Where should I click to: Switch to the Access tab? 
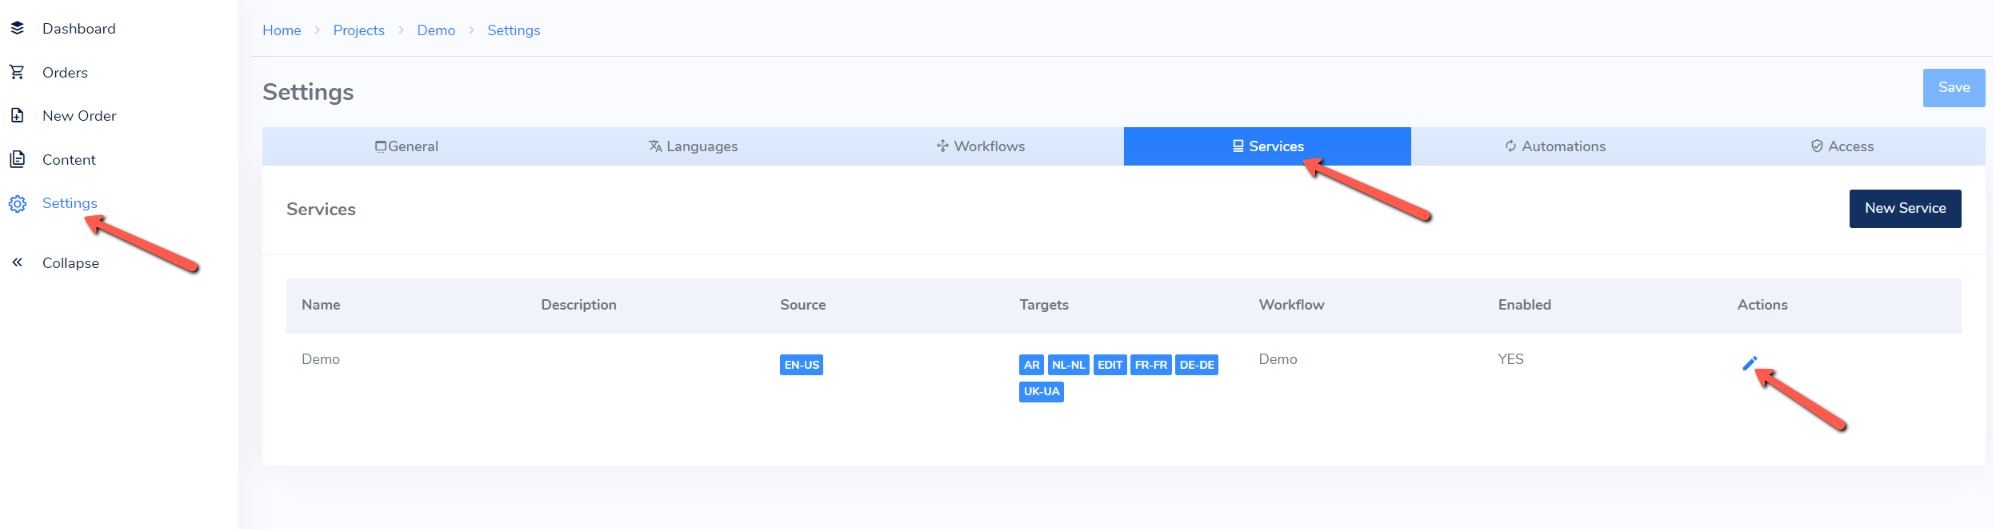(x=1842, y=146)
